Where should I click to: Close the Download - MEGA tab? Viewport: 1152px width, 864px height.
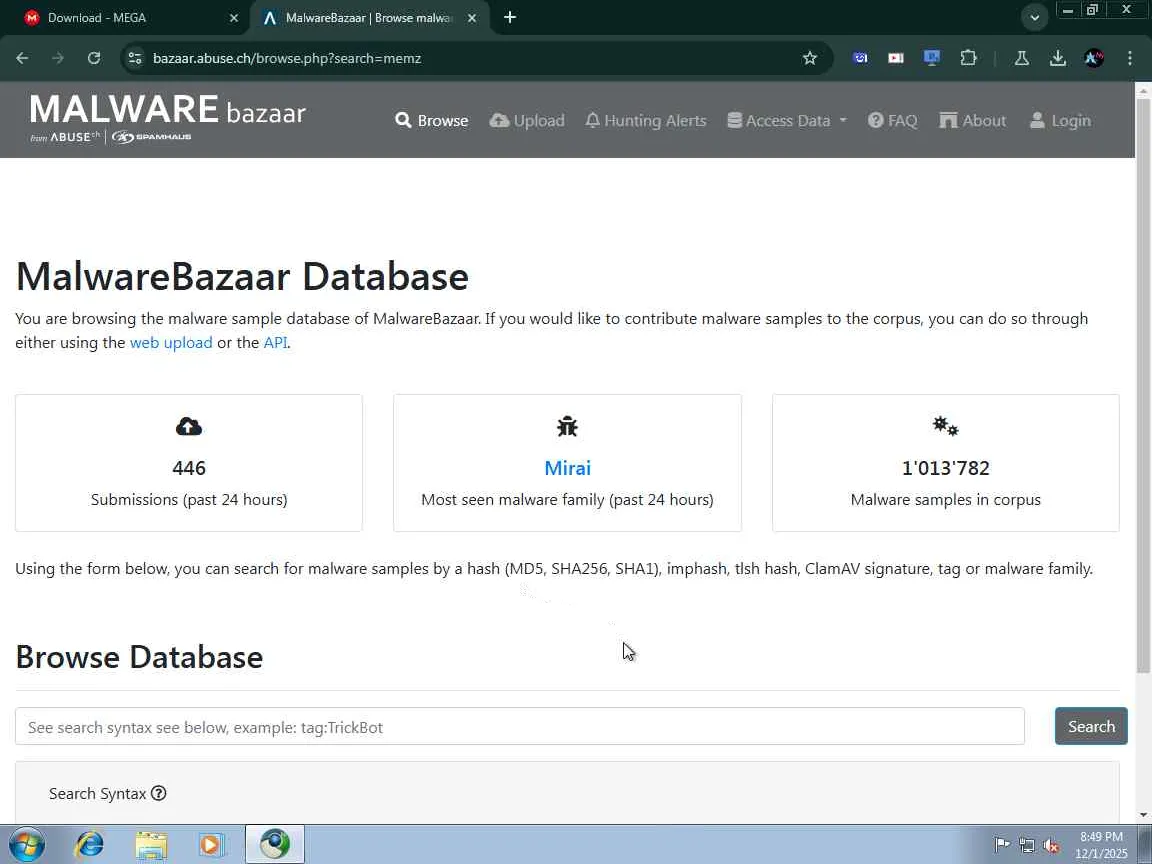coord(234,18)
